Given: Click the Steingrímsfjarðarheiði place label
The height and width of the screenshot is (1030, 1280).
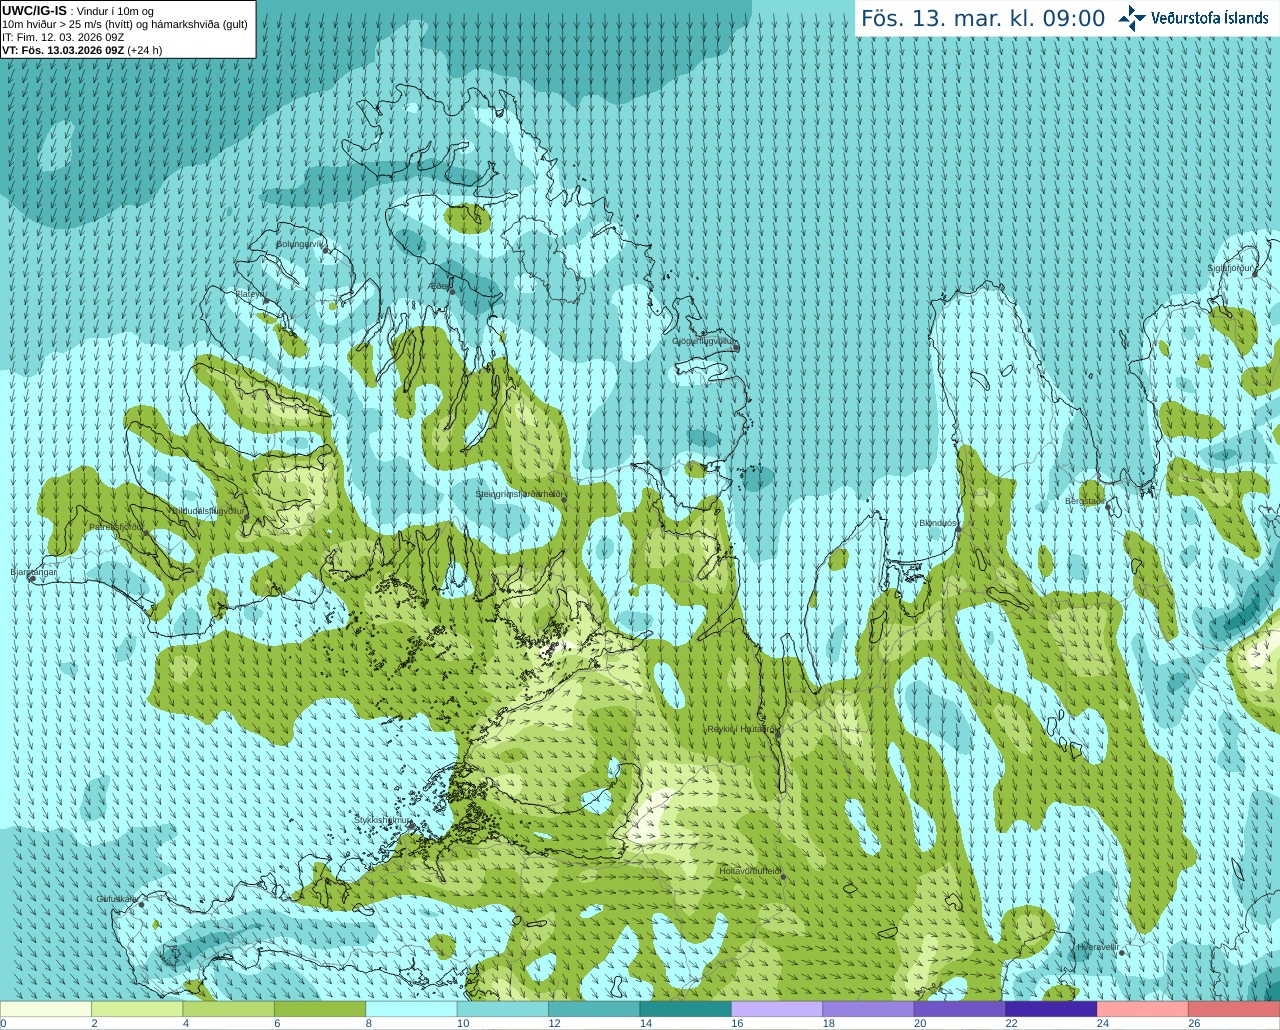Looking at the screenshot, I should 520,494.
